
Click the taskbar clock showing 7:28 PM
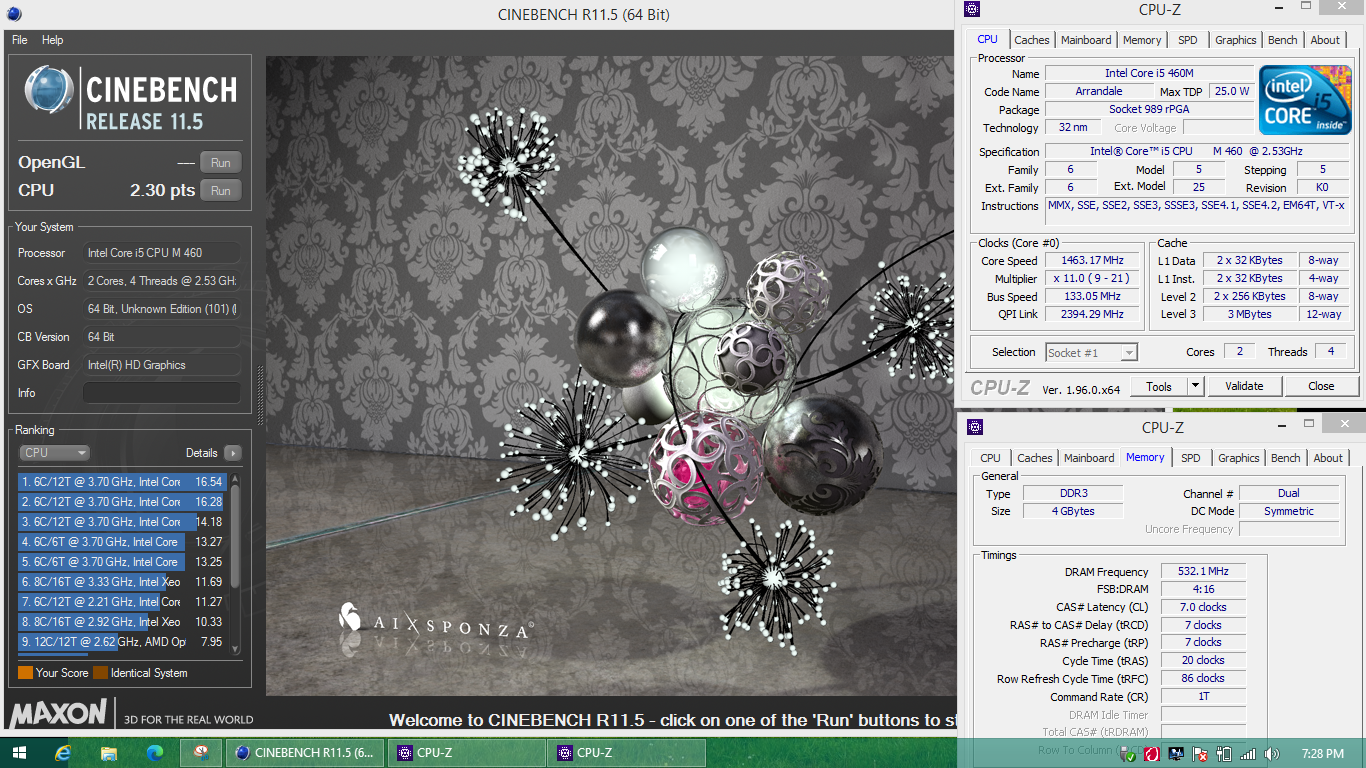[1322, 753]
